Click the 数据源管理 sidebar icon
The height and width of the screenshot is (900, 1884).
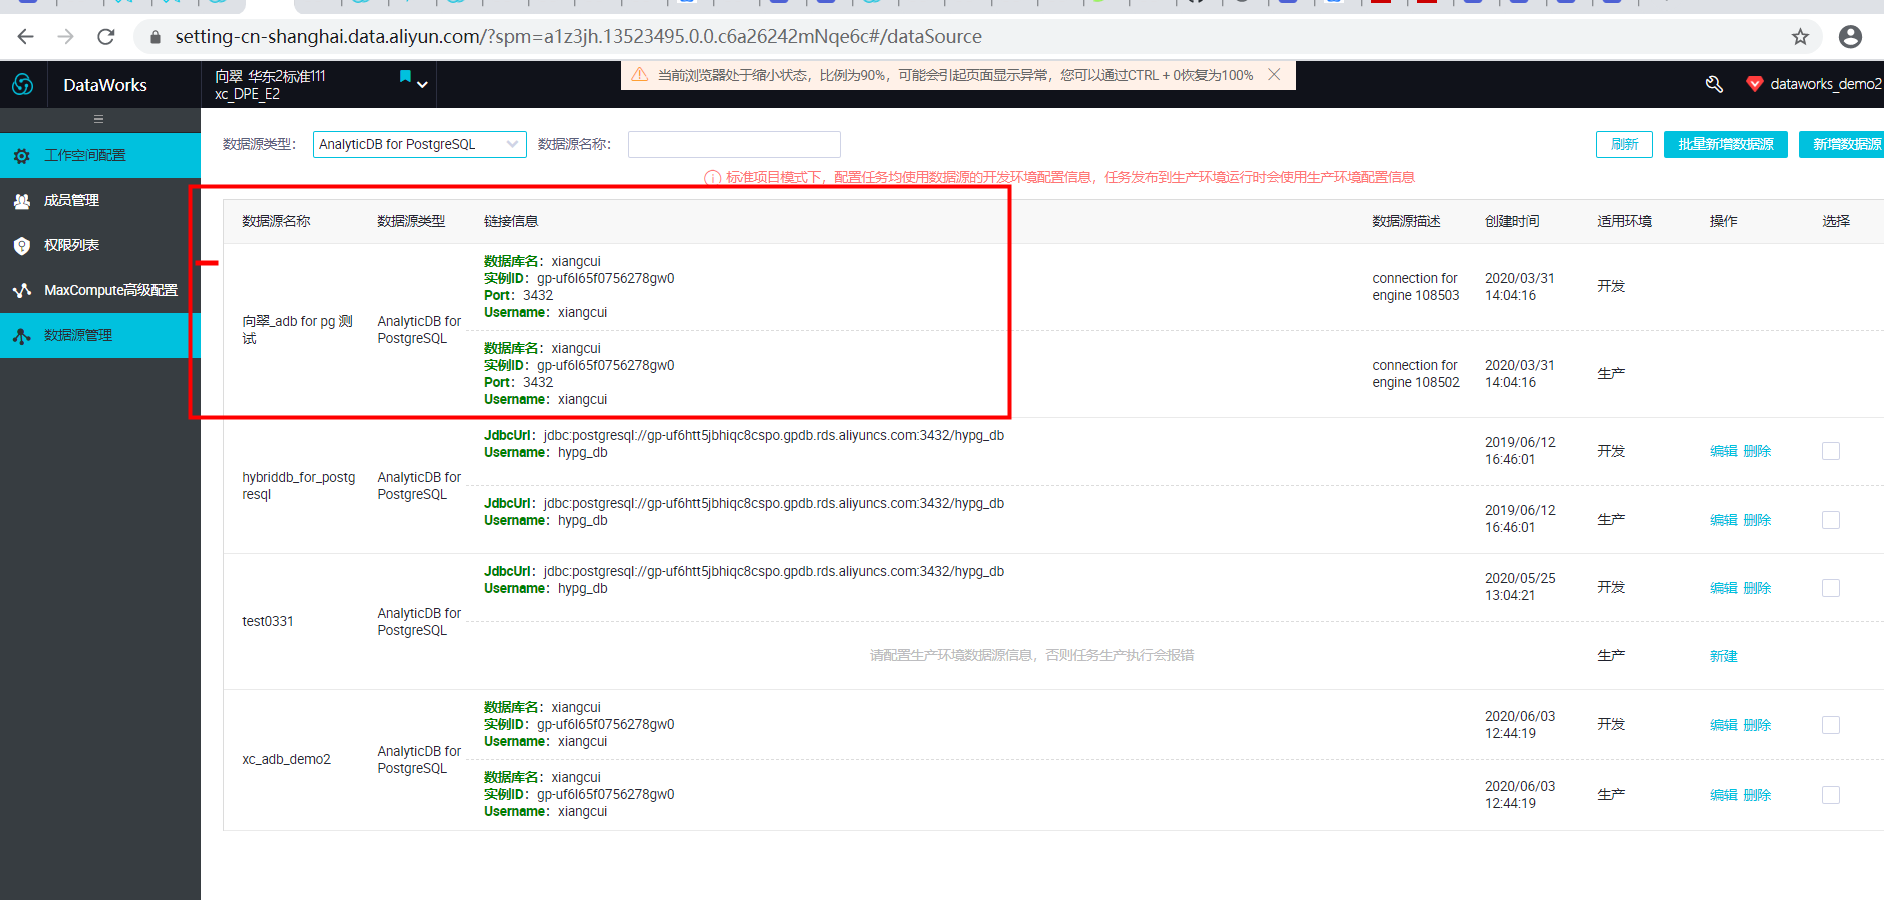click(22, 336)
